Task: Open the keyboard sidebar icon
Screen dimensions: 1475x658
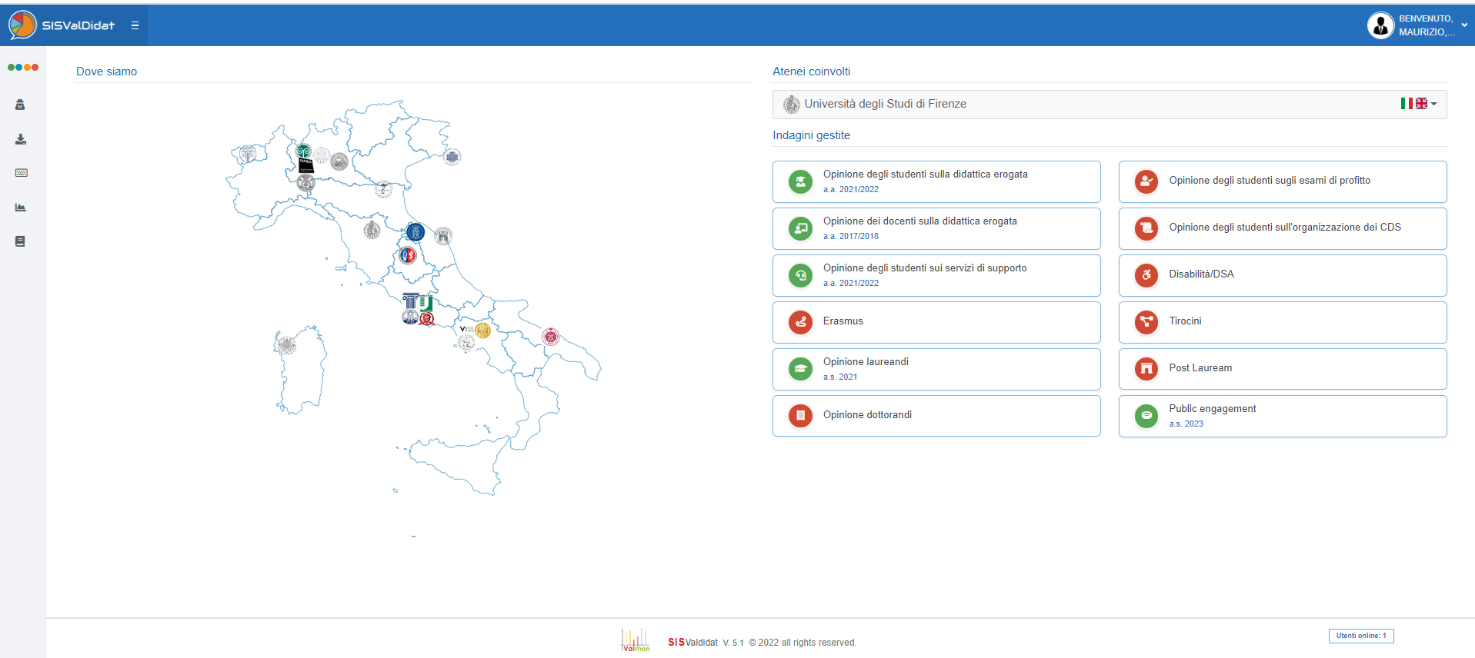Action: coord(21,173)
